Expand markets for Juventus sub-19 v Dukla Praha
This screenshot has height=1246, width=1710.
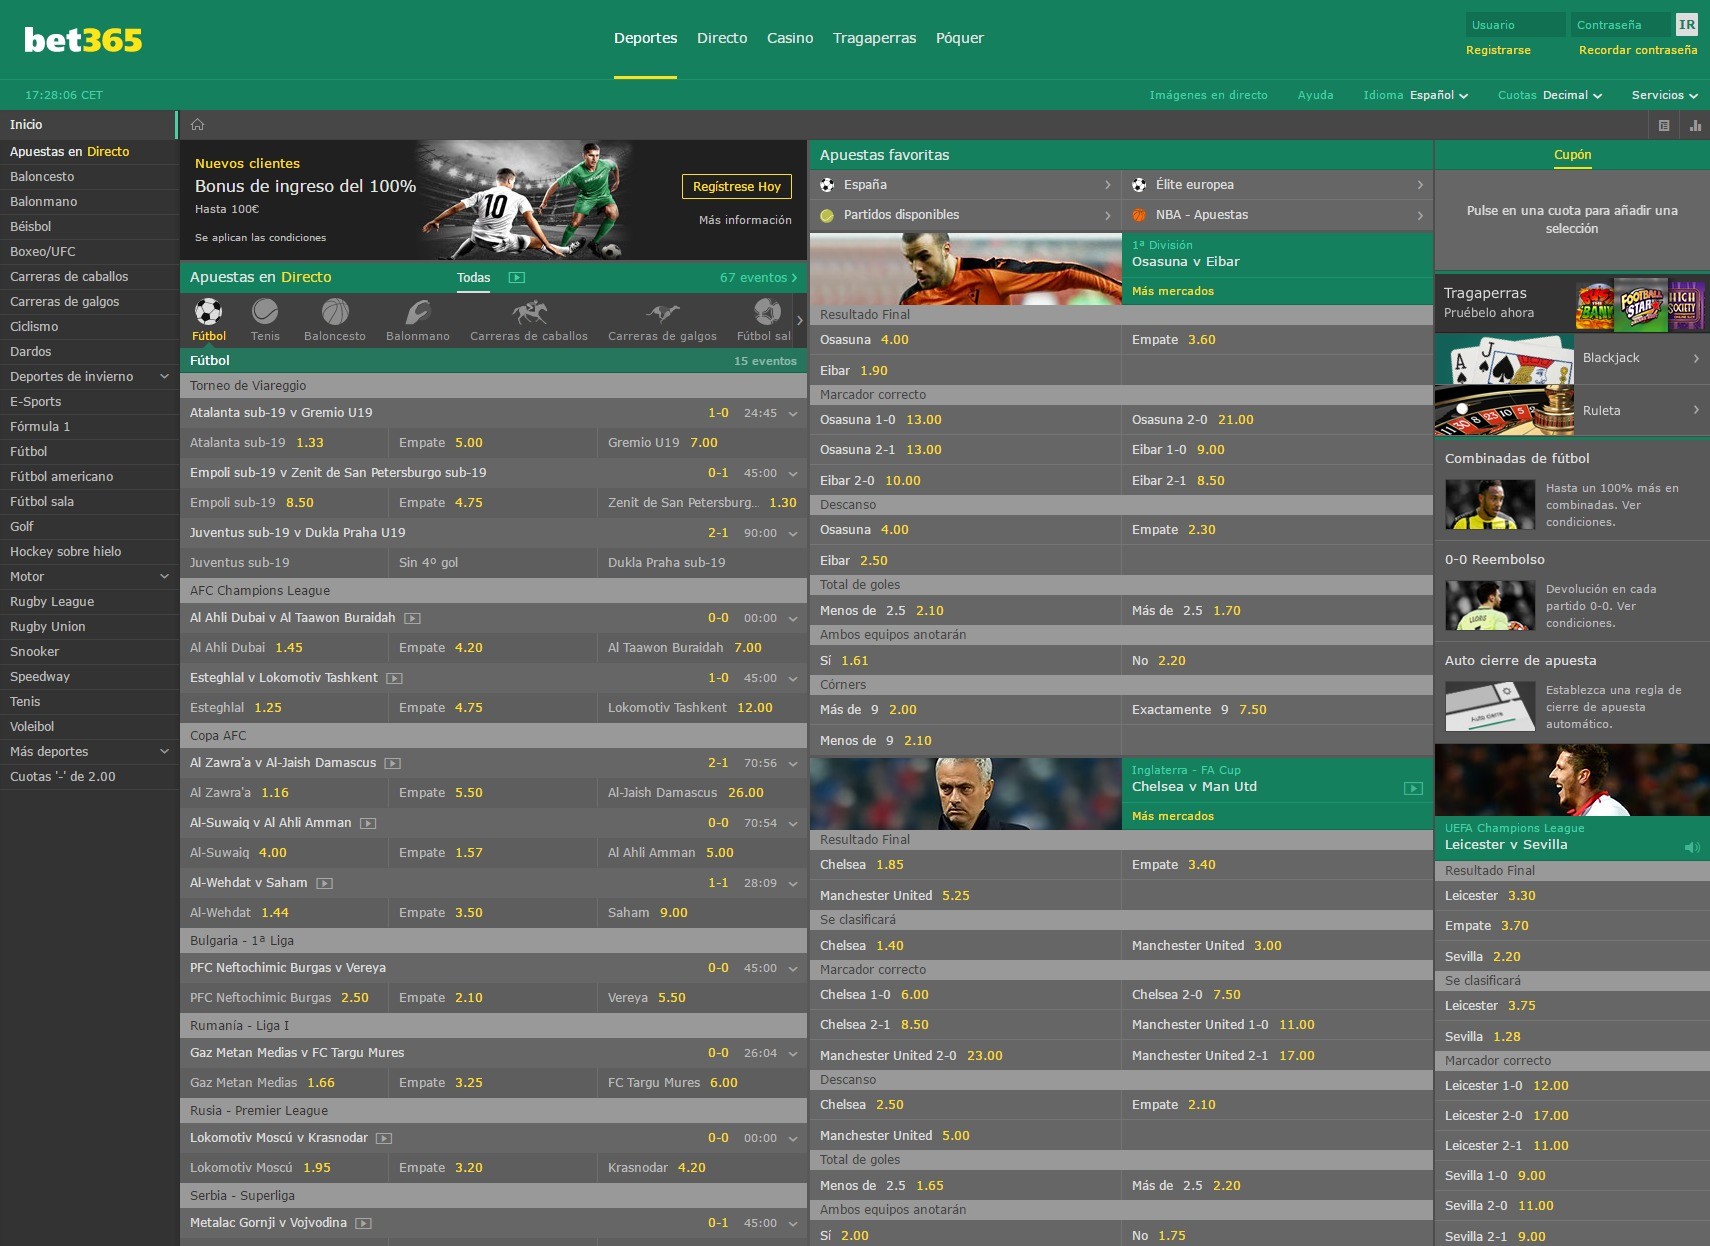[x=793, y=534]
